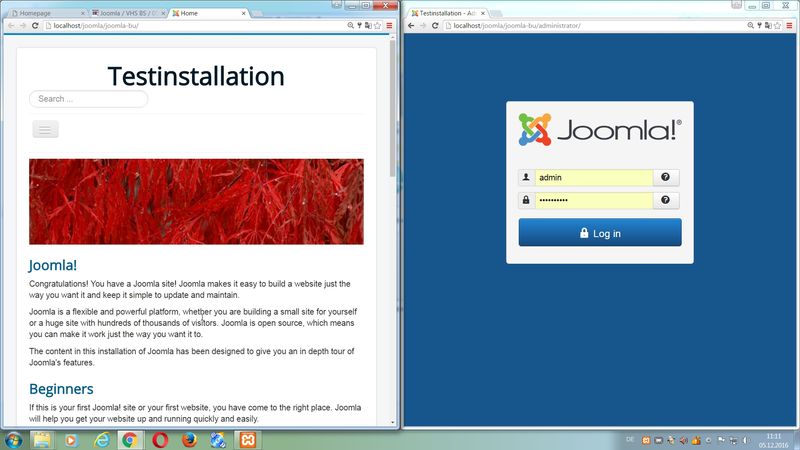
Task: Bookmark the page in the left window
Action: click(x=378, y=26)
